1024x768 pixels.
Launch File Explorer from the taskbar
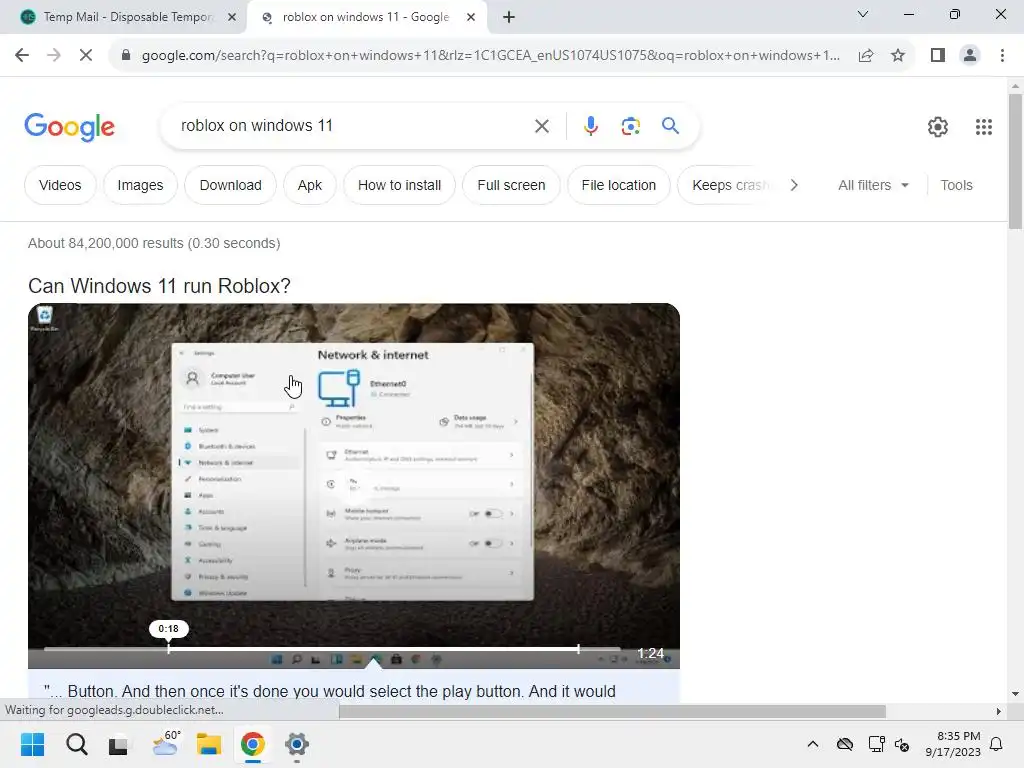point(209,744)
